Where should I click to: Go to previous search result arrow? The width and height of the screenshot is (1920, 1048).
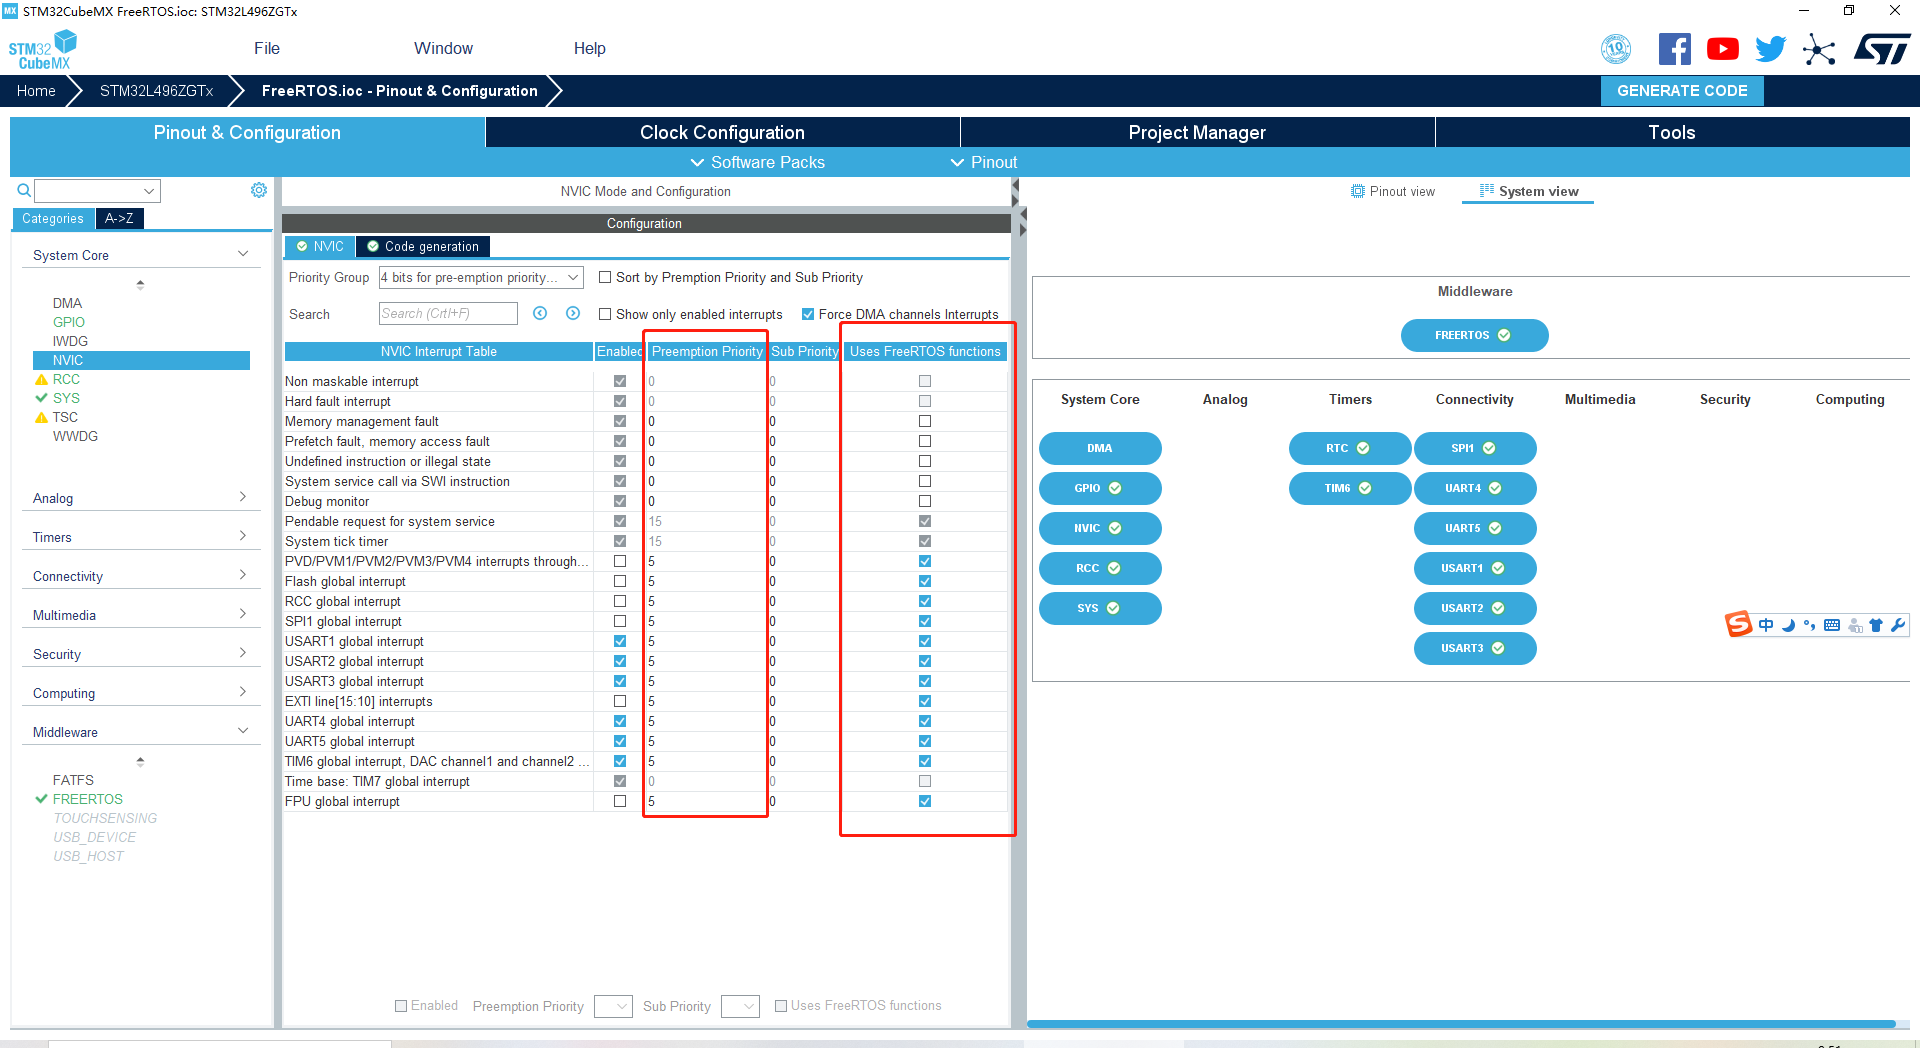(x=540, y=313)
